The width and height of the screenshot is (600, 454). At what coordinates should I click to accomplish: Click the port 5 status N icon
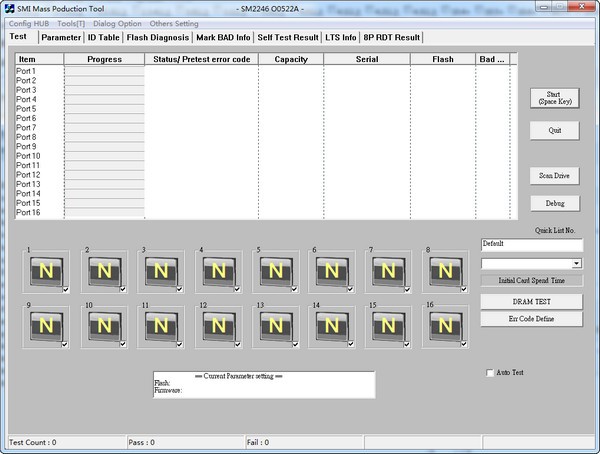tap(276, 271)
